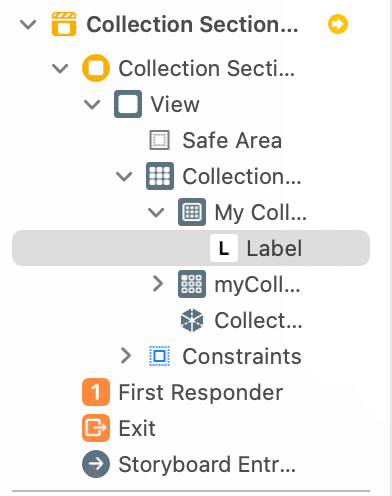The height and width of the screenshot is (496, 392).
Task: Select the First Responder item
Action: (183, 392)
